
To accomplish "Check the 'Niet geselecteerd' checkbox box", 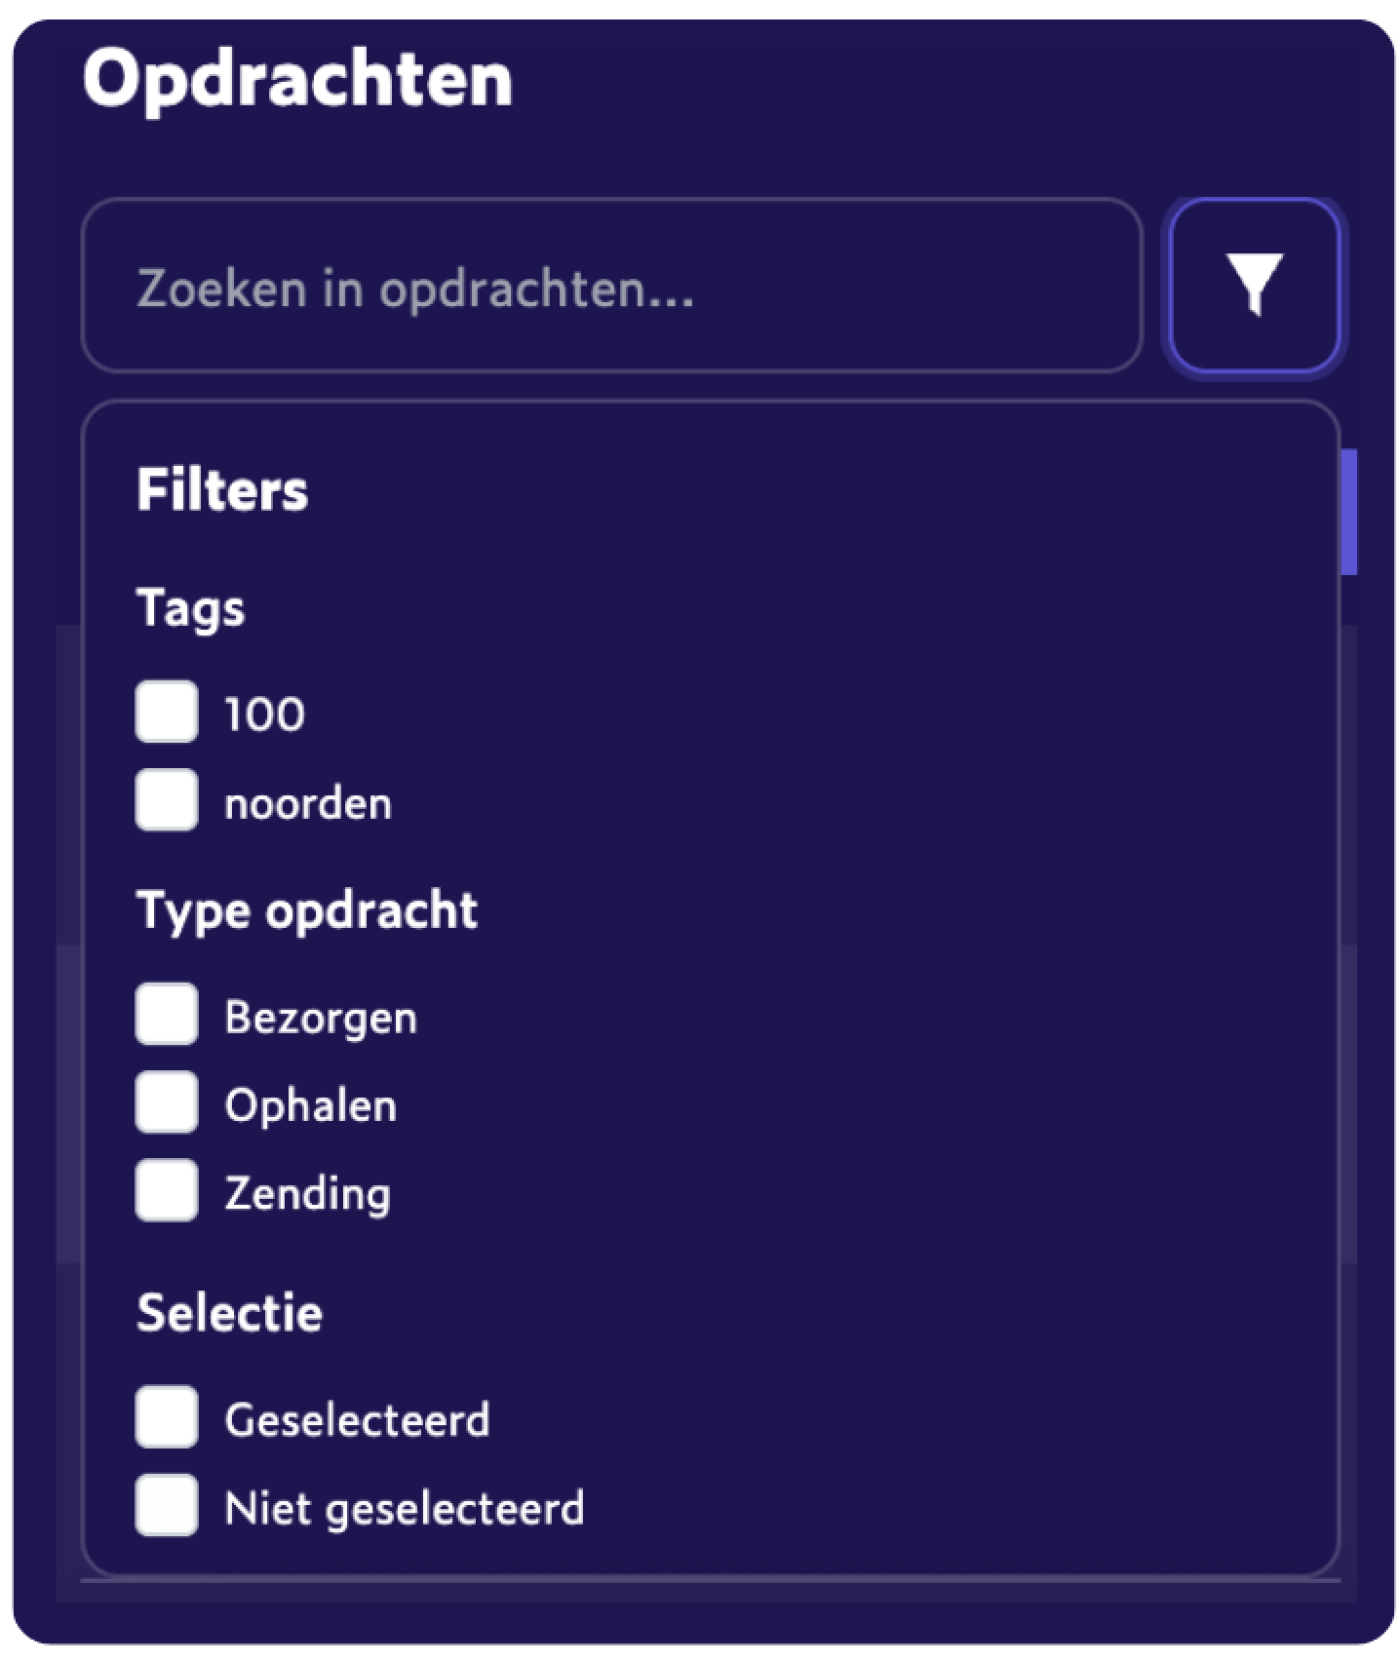I will (167, 1505).
